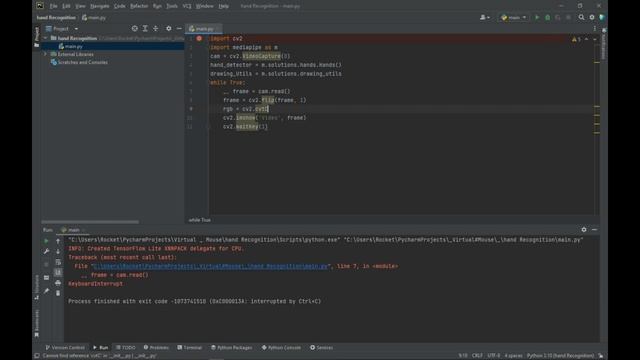Start debugging with the bug icon
The height and width of the screenshot is (360, 640).
[548, 18]
